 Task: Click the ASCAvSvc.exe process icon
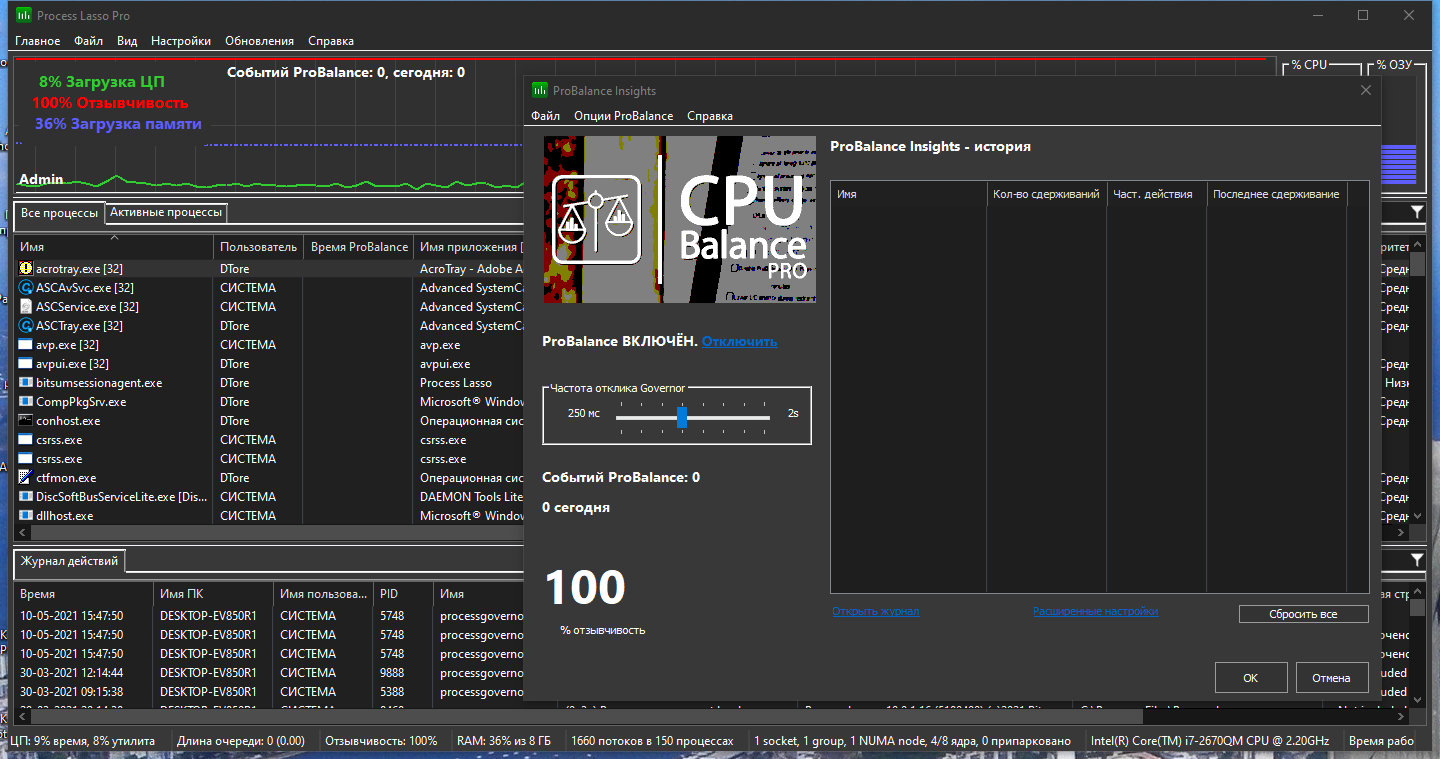tap(26, 288)
